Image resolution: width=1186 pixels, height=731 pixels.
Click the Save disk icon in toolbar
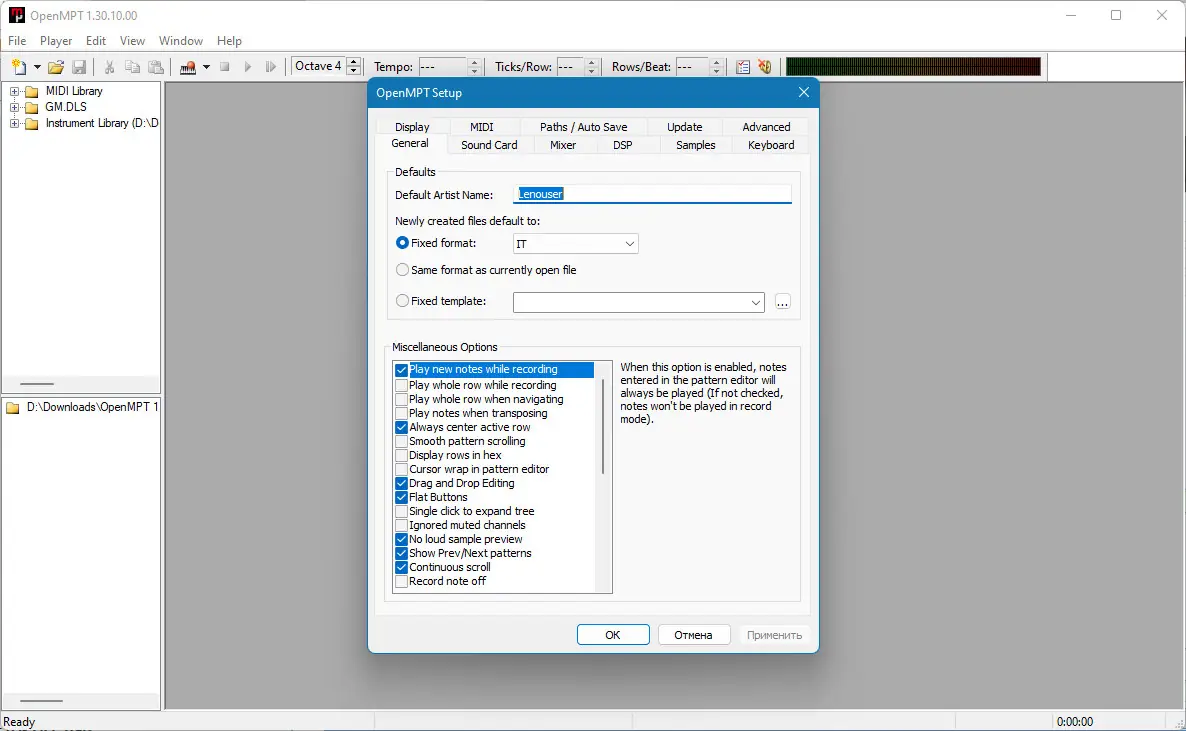(79, 67)
